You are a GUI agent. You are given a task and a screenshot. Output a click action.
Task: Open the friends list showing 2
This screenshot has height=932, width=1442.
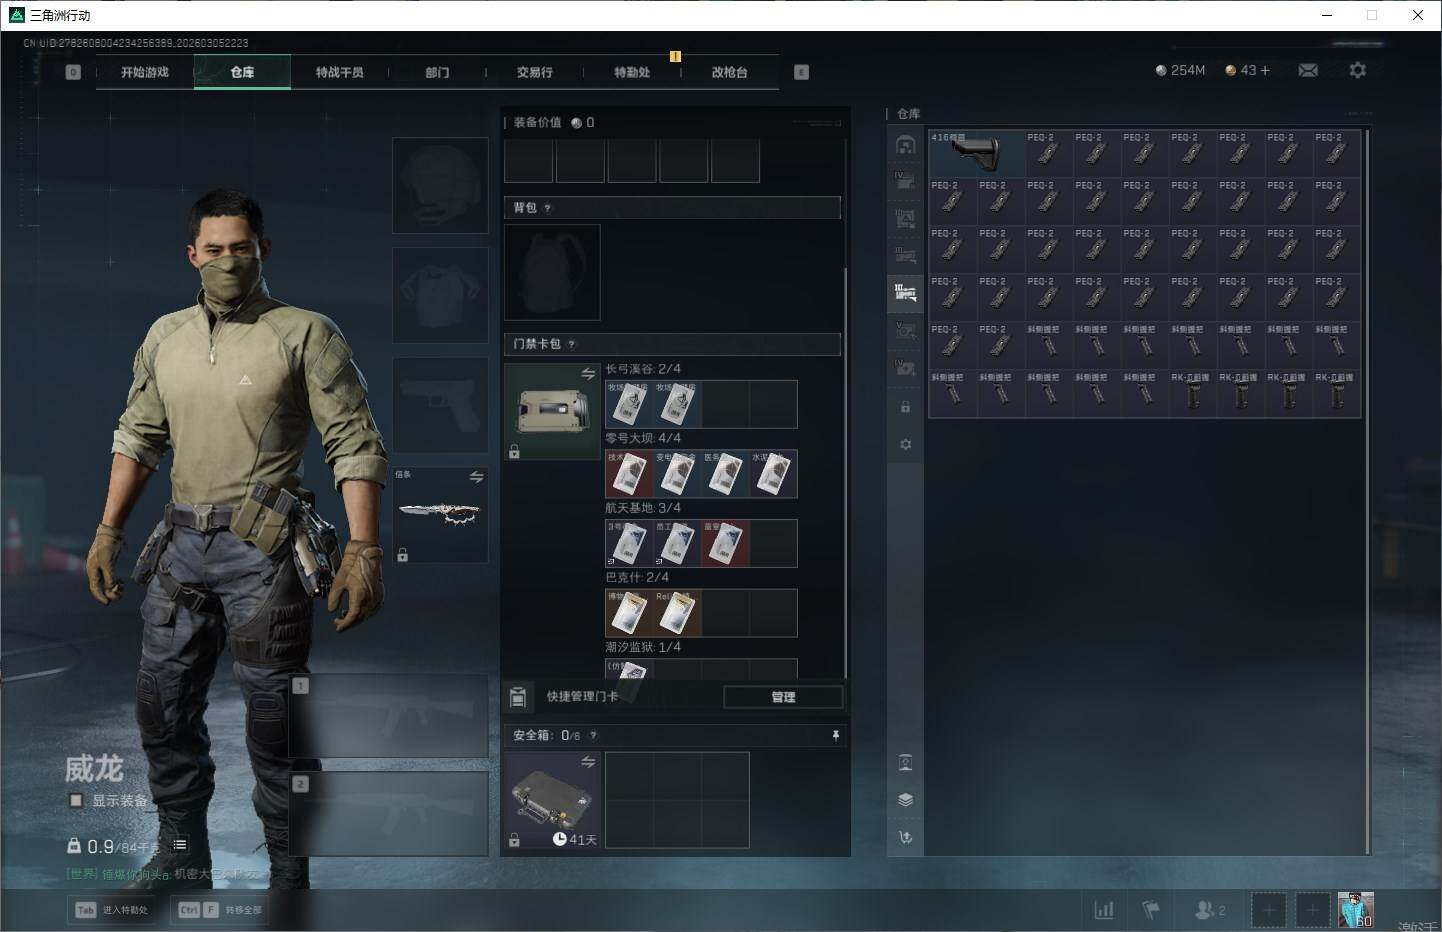tap(1209, 910)
